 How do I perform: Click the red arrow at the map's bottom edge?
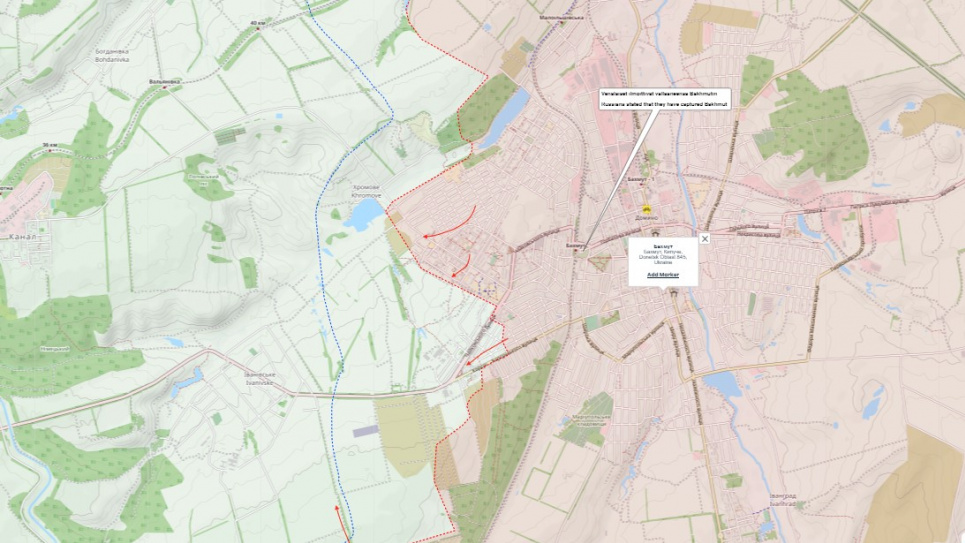coord(342,520)
